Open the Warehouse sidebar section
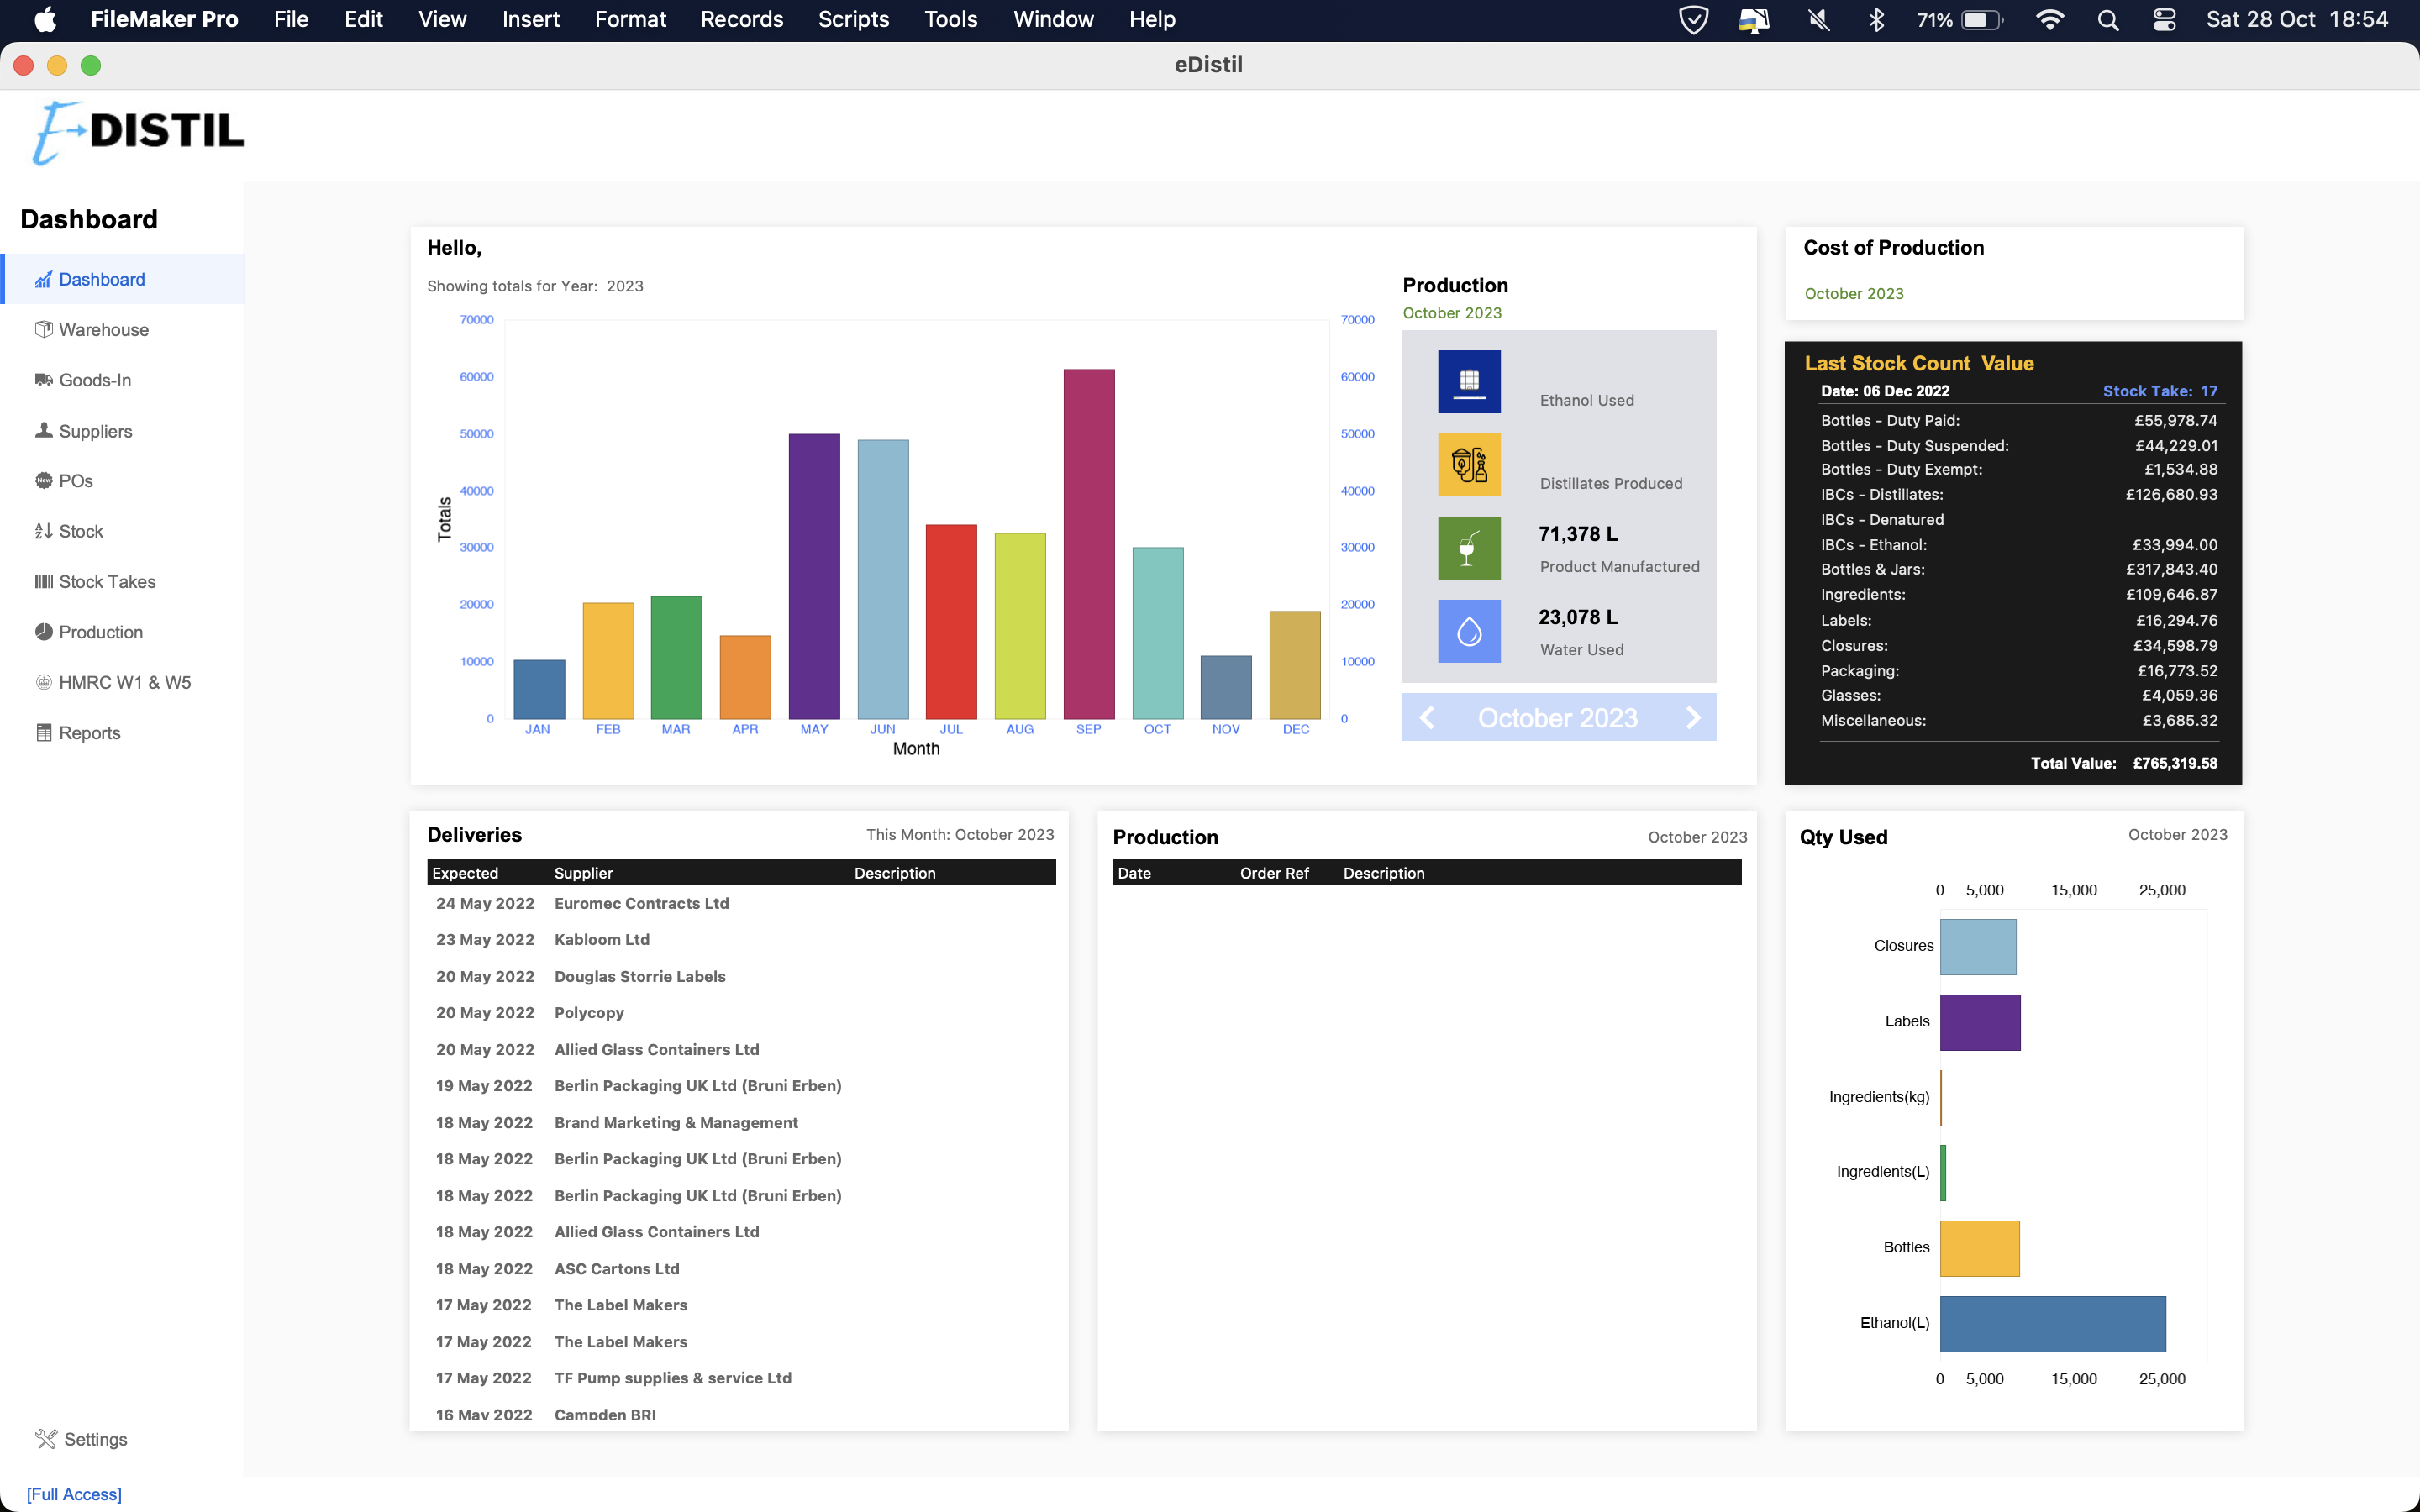2420x1512 pixels. coord(103,330)
